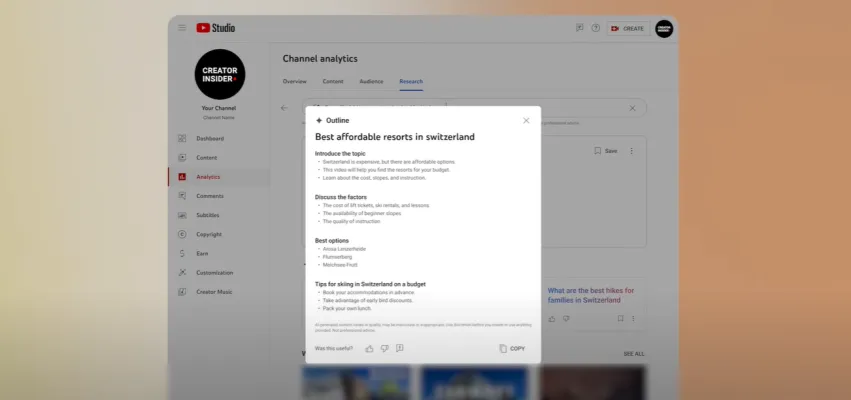Screen dimensions: 851x400
Task: Click SEE ALL link
Action: (x=634, y=353)
